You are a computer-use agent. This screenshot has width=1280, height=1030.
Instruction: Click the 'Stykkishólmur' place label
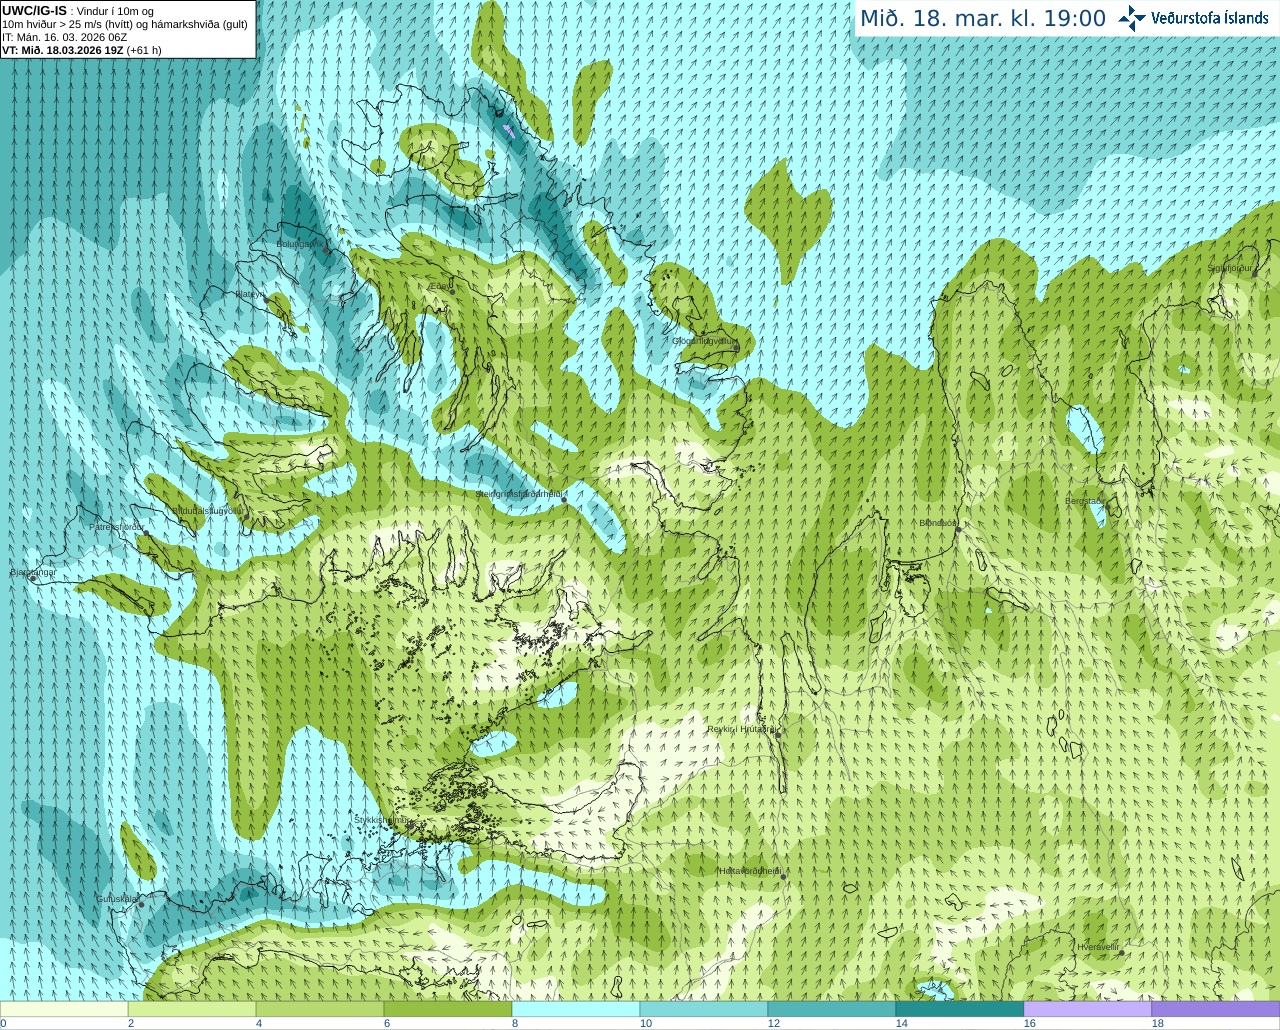[x=382, y=820]
